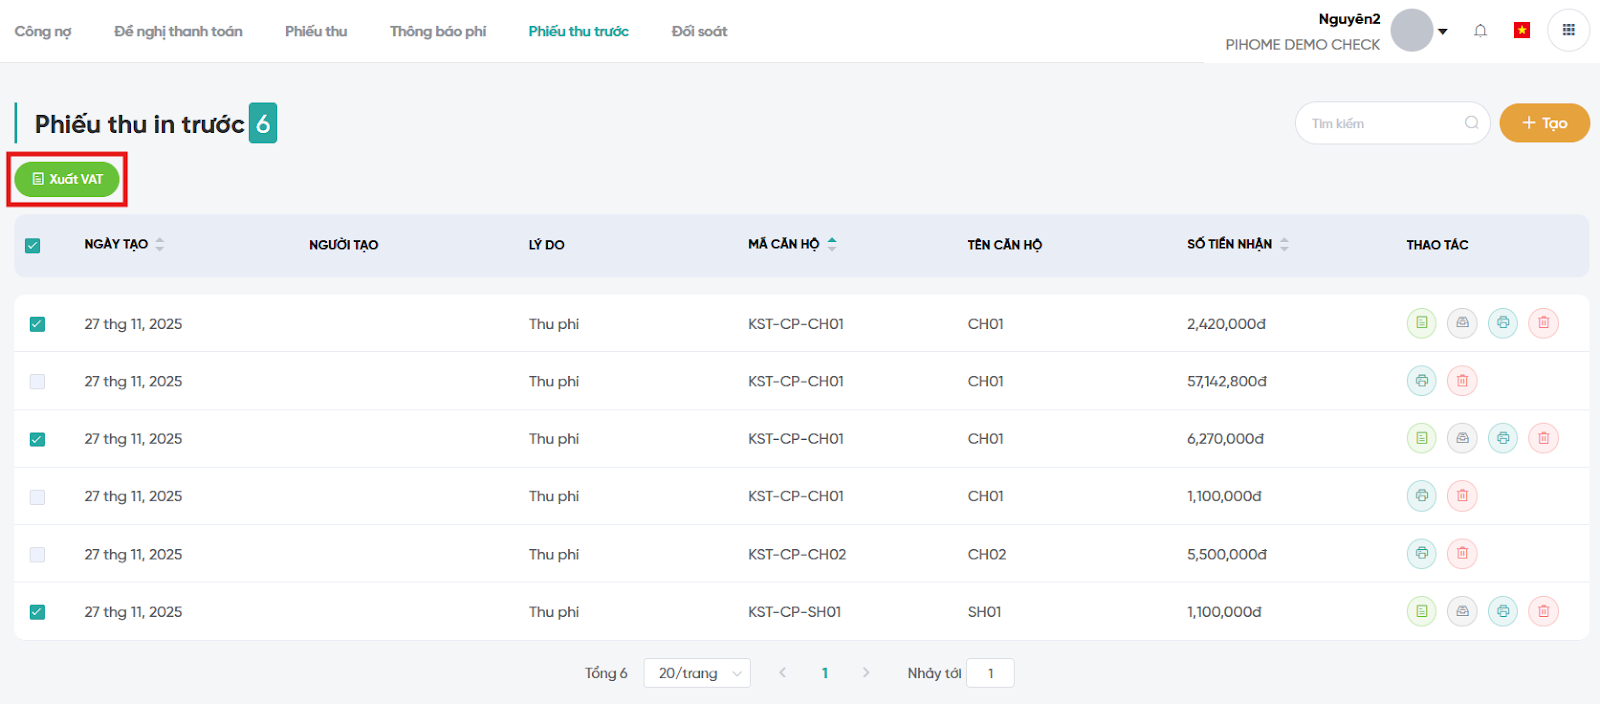
Task: Switch to the Phiếu thu tab
Action: [316, 31]
